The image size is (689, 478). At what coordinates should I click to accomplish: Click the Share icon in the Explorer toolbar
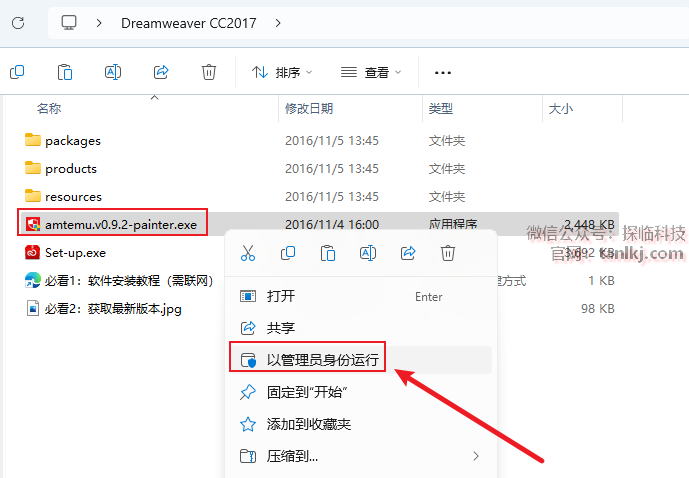(161, 72)
